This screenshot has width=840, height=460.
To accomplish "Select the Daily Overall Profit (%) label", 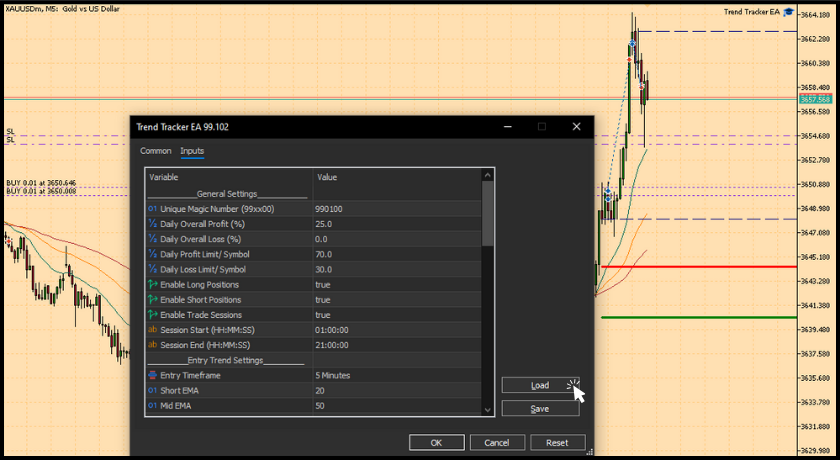I will pyautogui.click(x=202, y=224).
